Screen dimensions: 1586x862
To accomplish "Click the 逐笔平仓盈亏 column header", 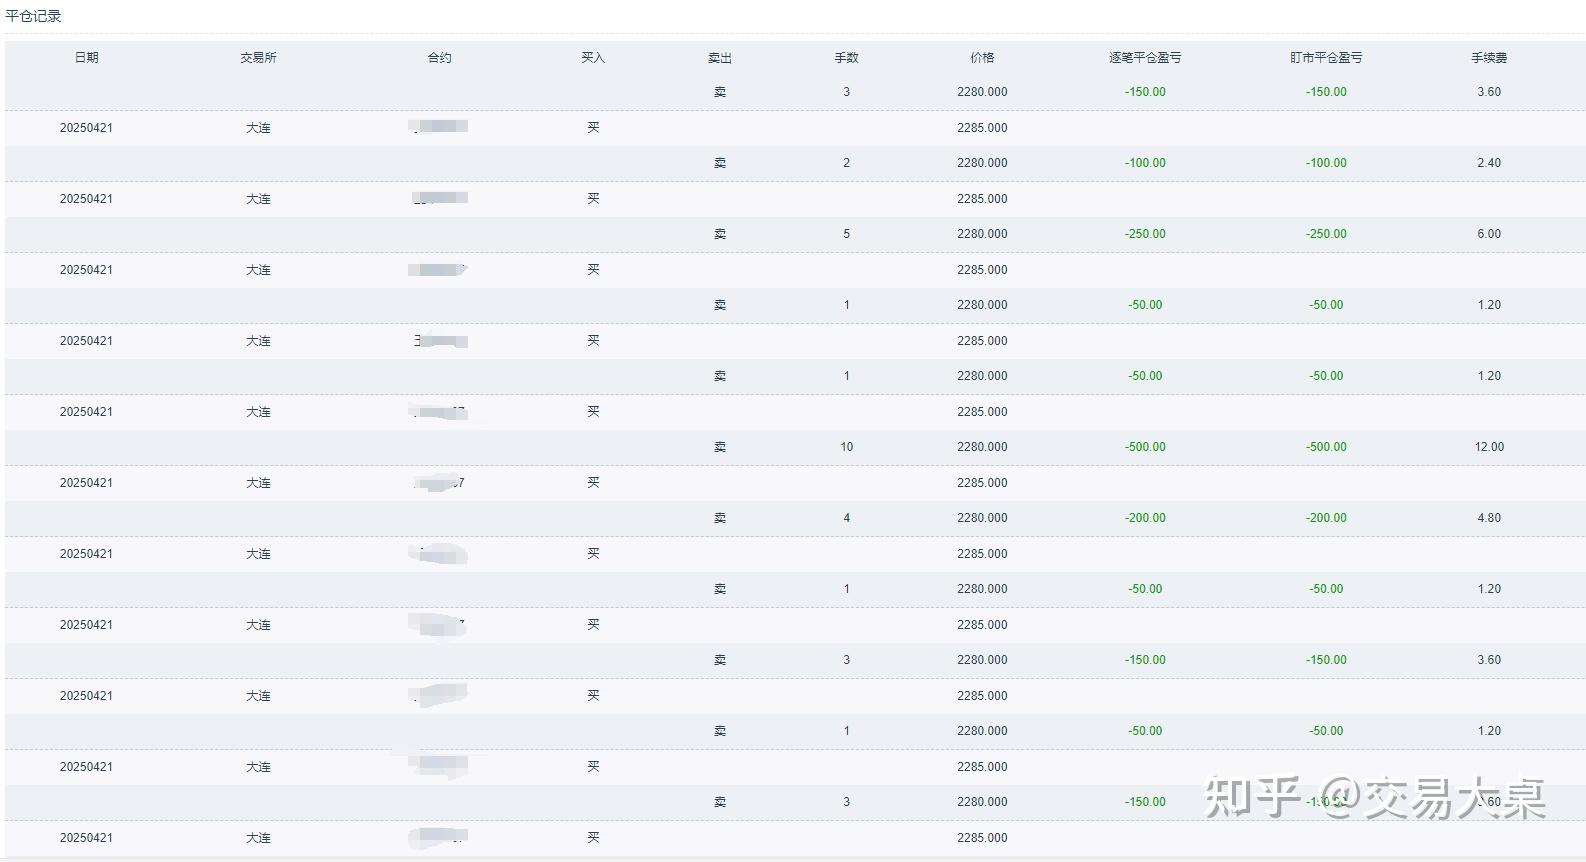I will point(1145,58).
